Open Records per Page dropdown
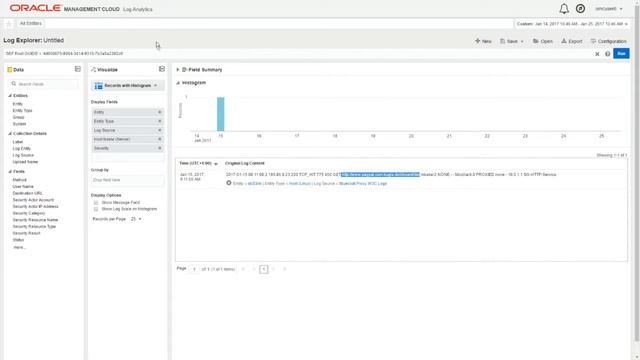The width and height of the screenshot is (640, 360). (136, 219)
